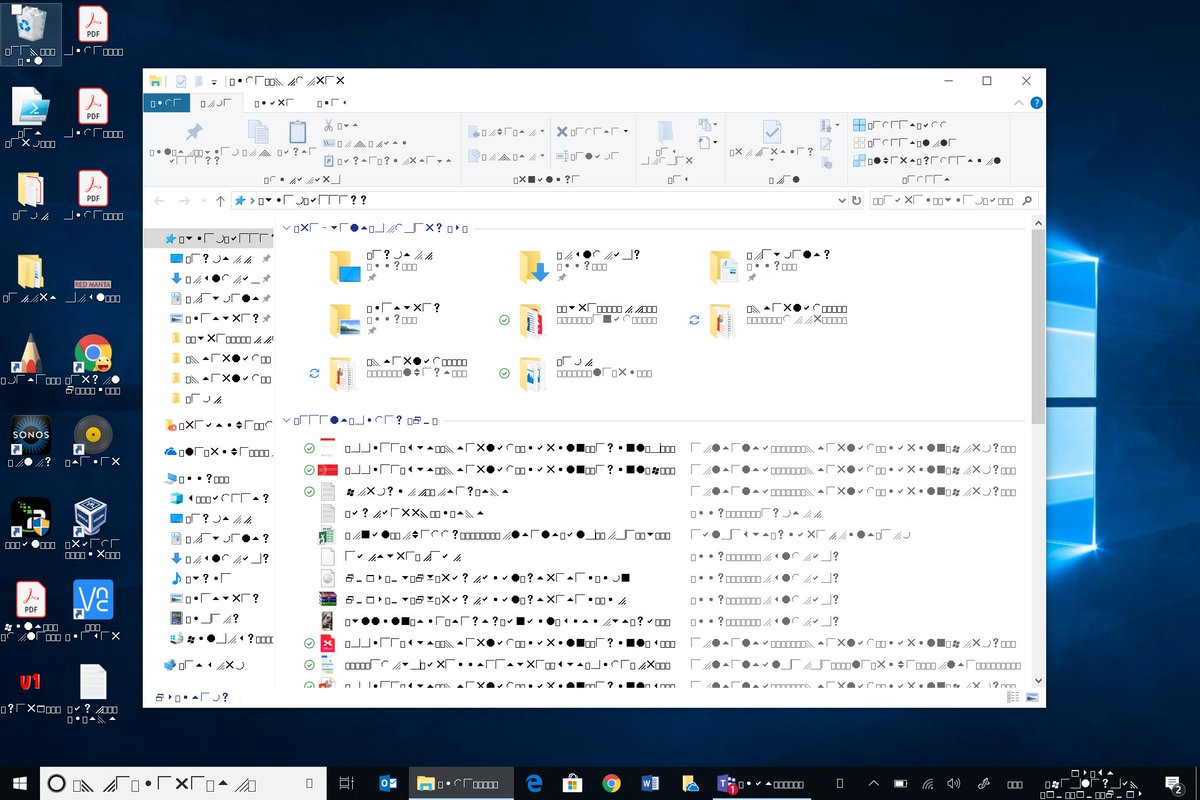Click the Edit icon in the Open group

(826, 144)
